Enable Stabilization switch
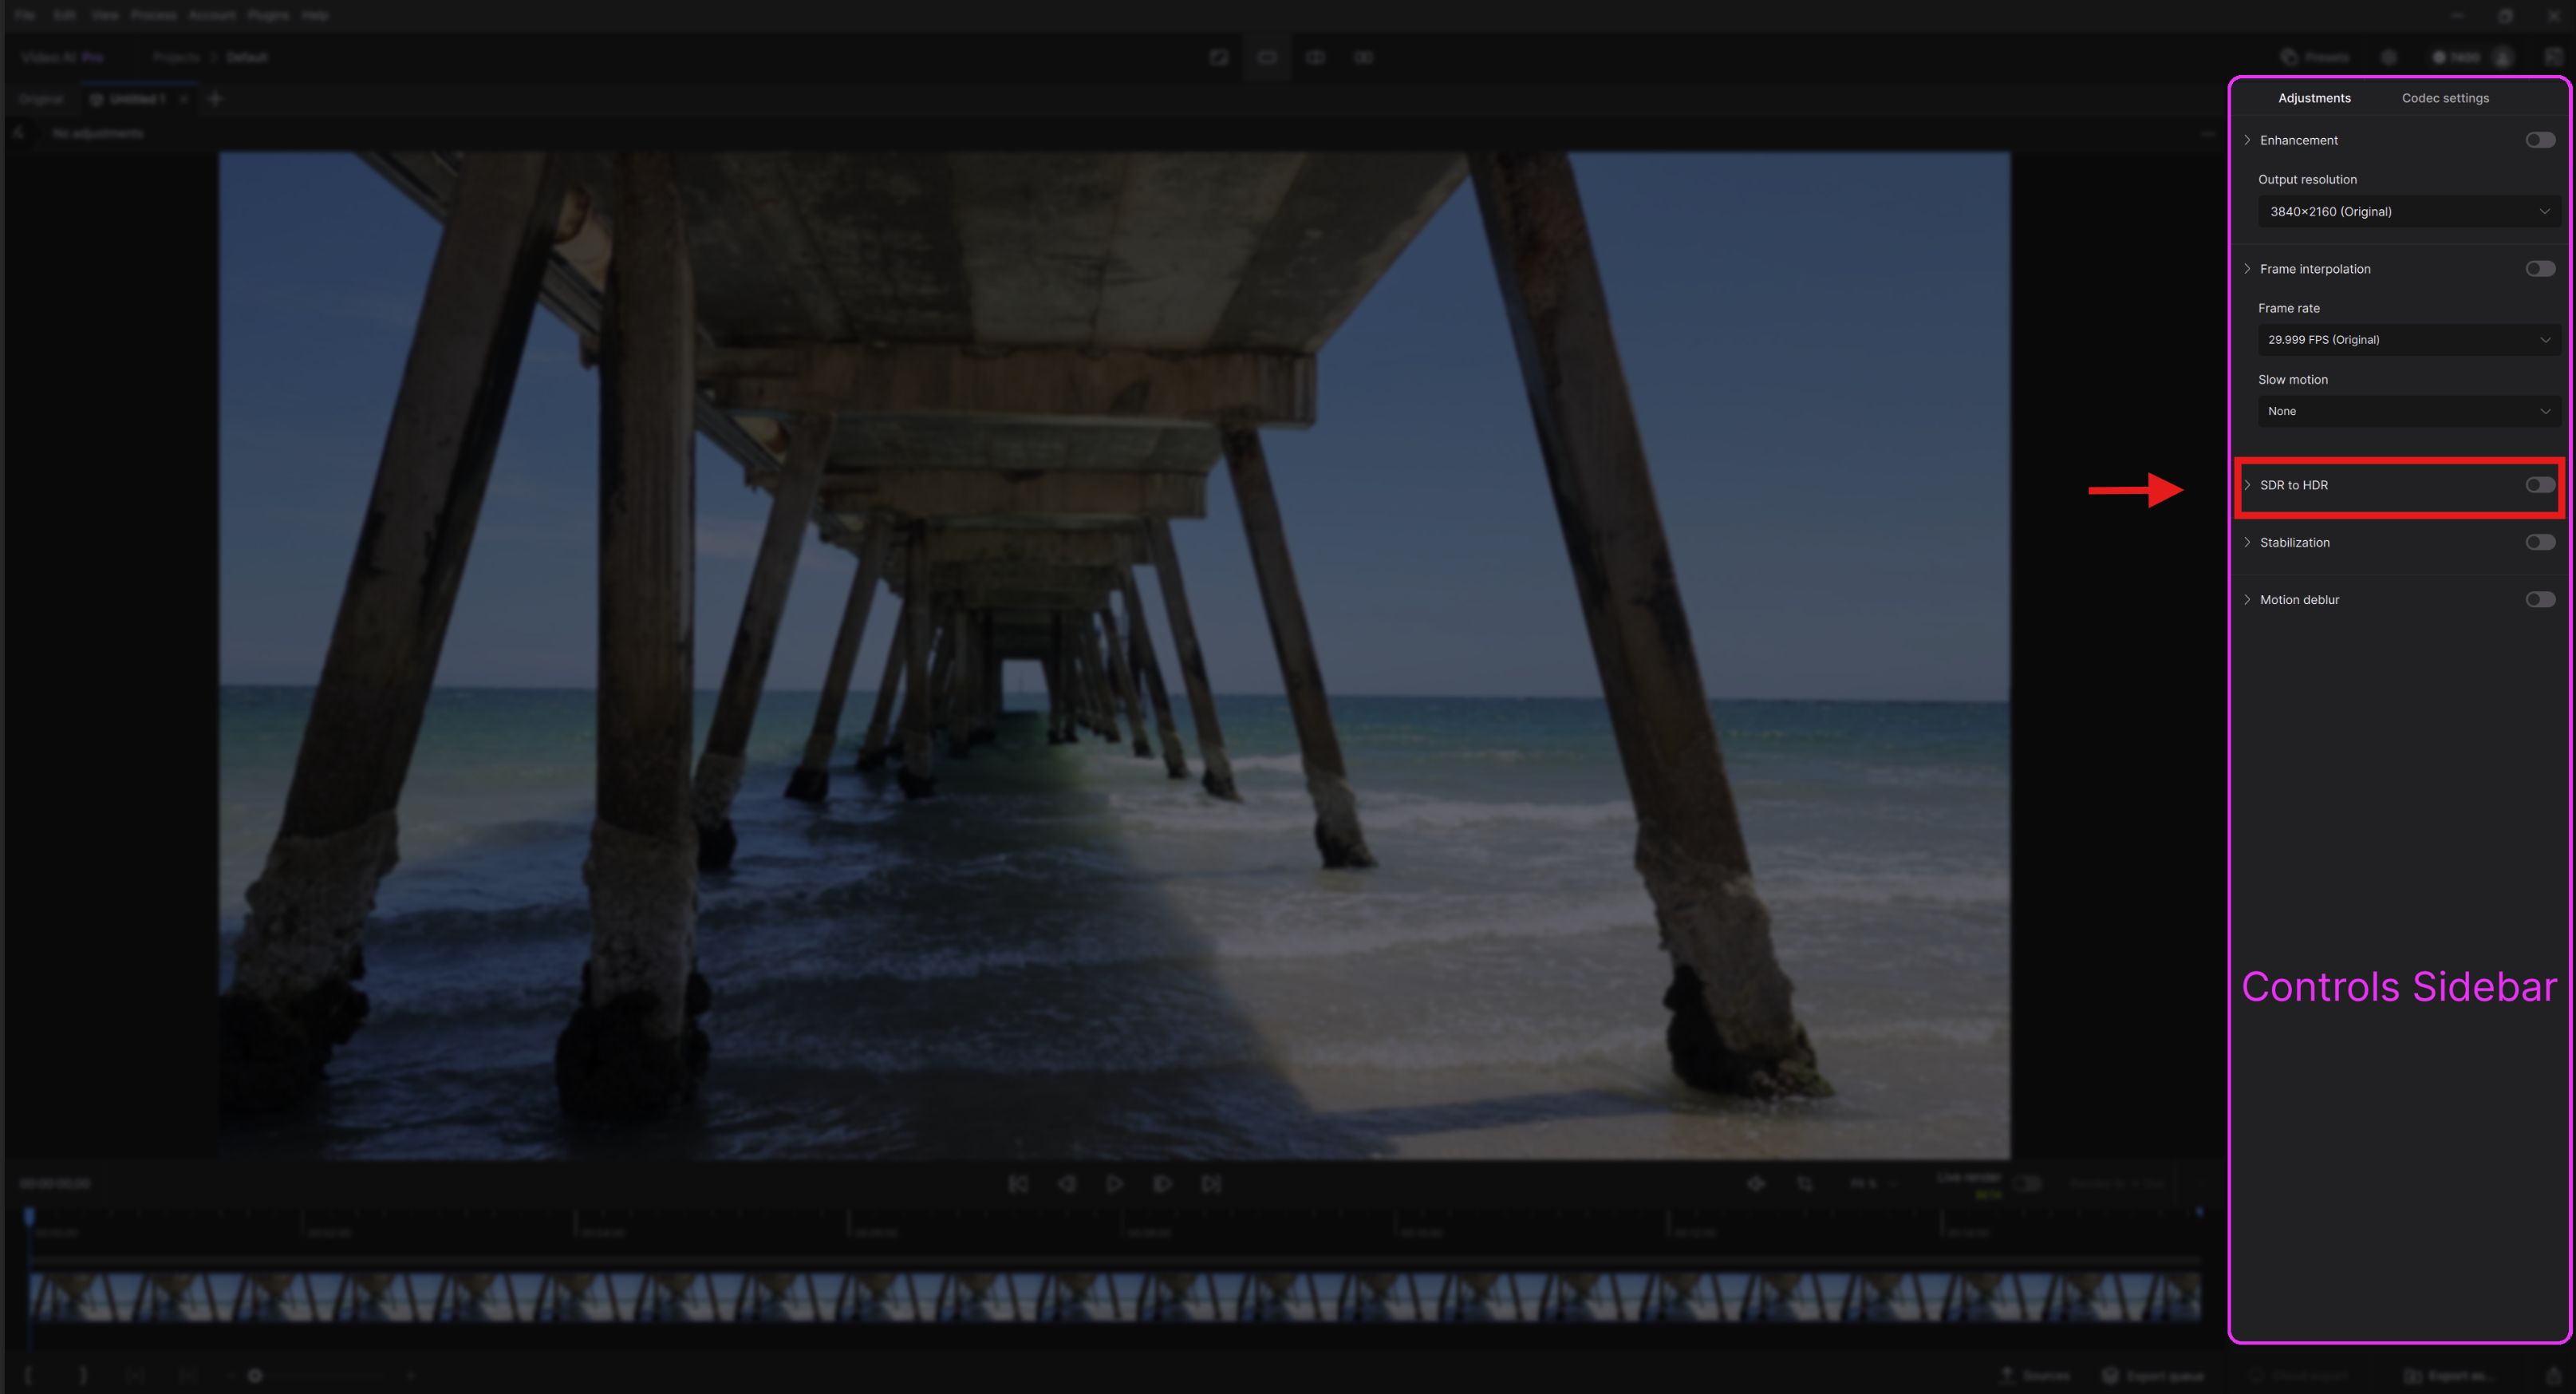This screenshot has height=1394, width=2576. 2539,542
